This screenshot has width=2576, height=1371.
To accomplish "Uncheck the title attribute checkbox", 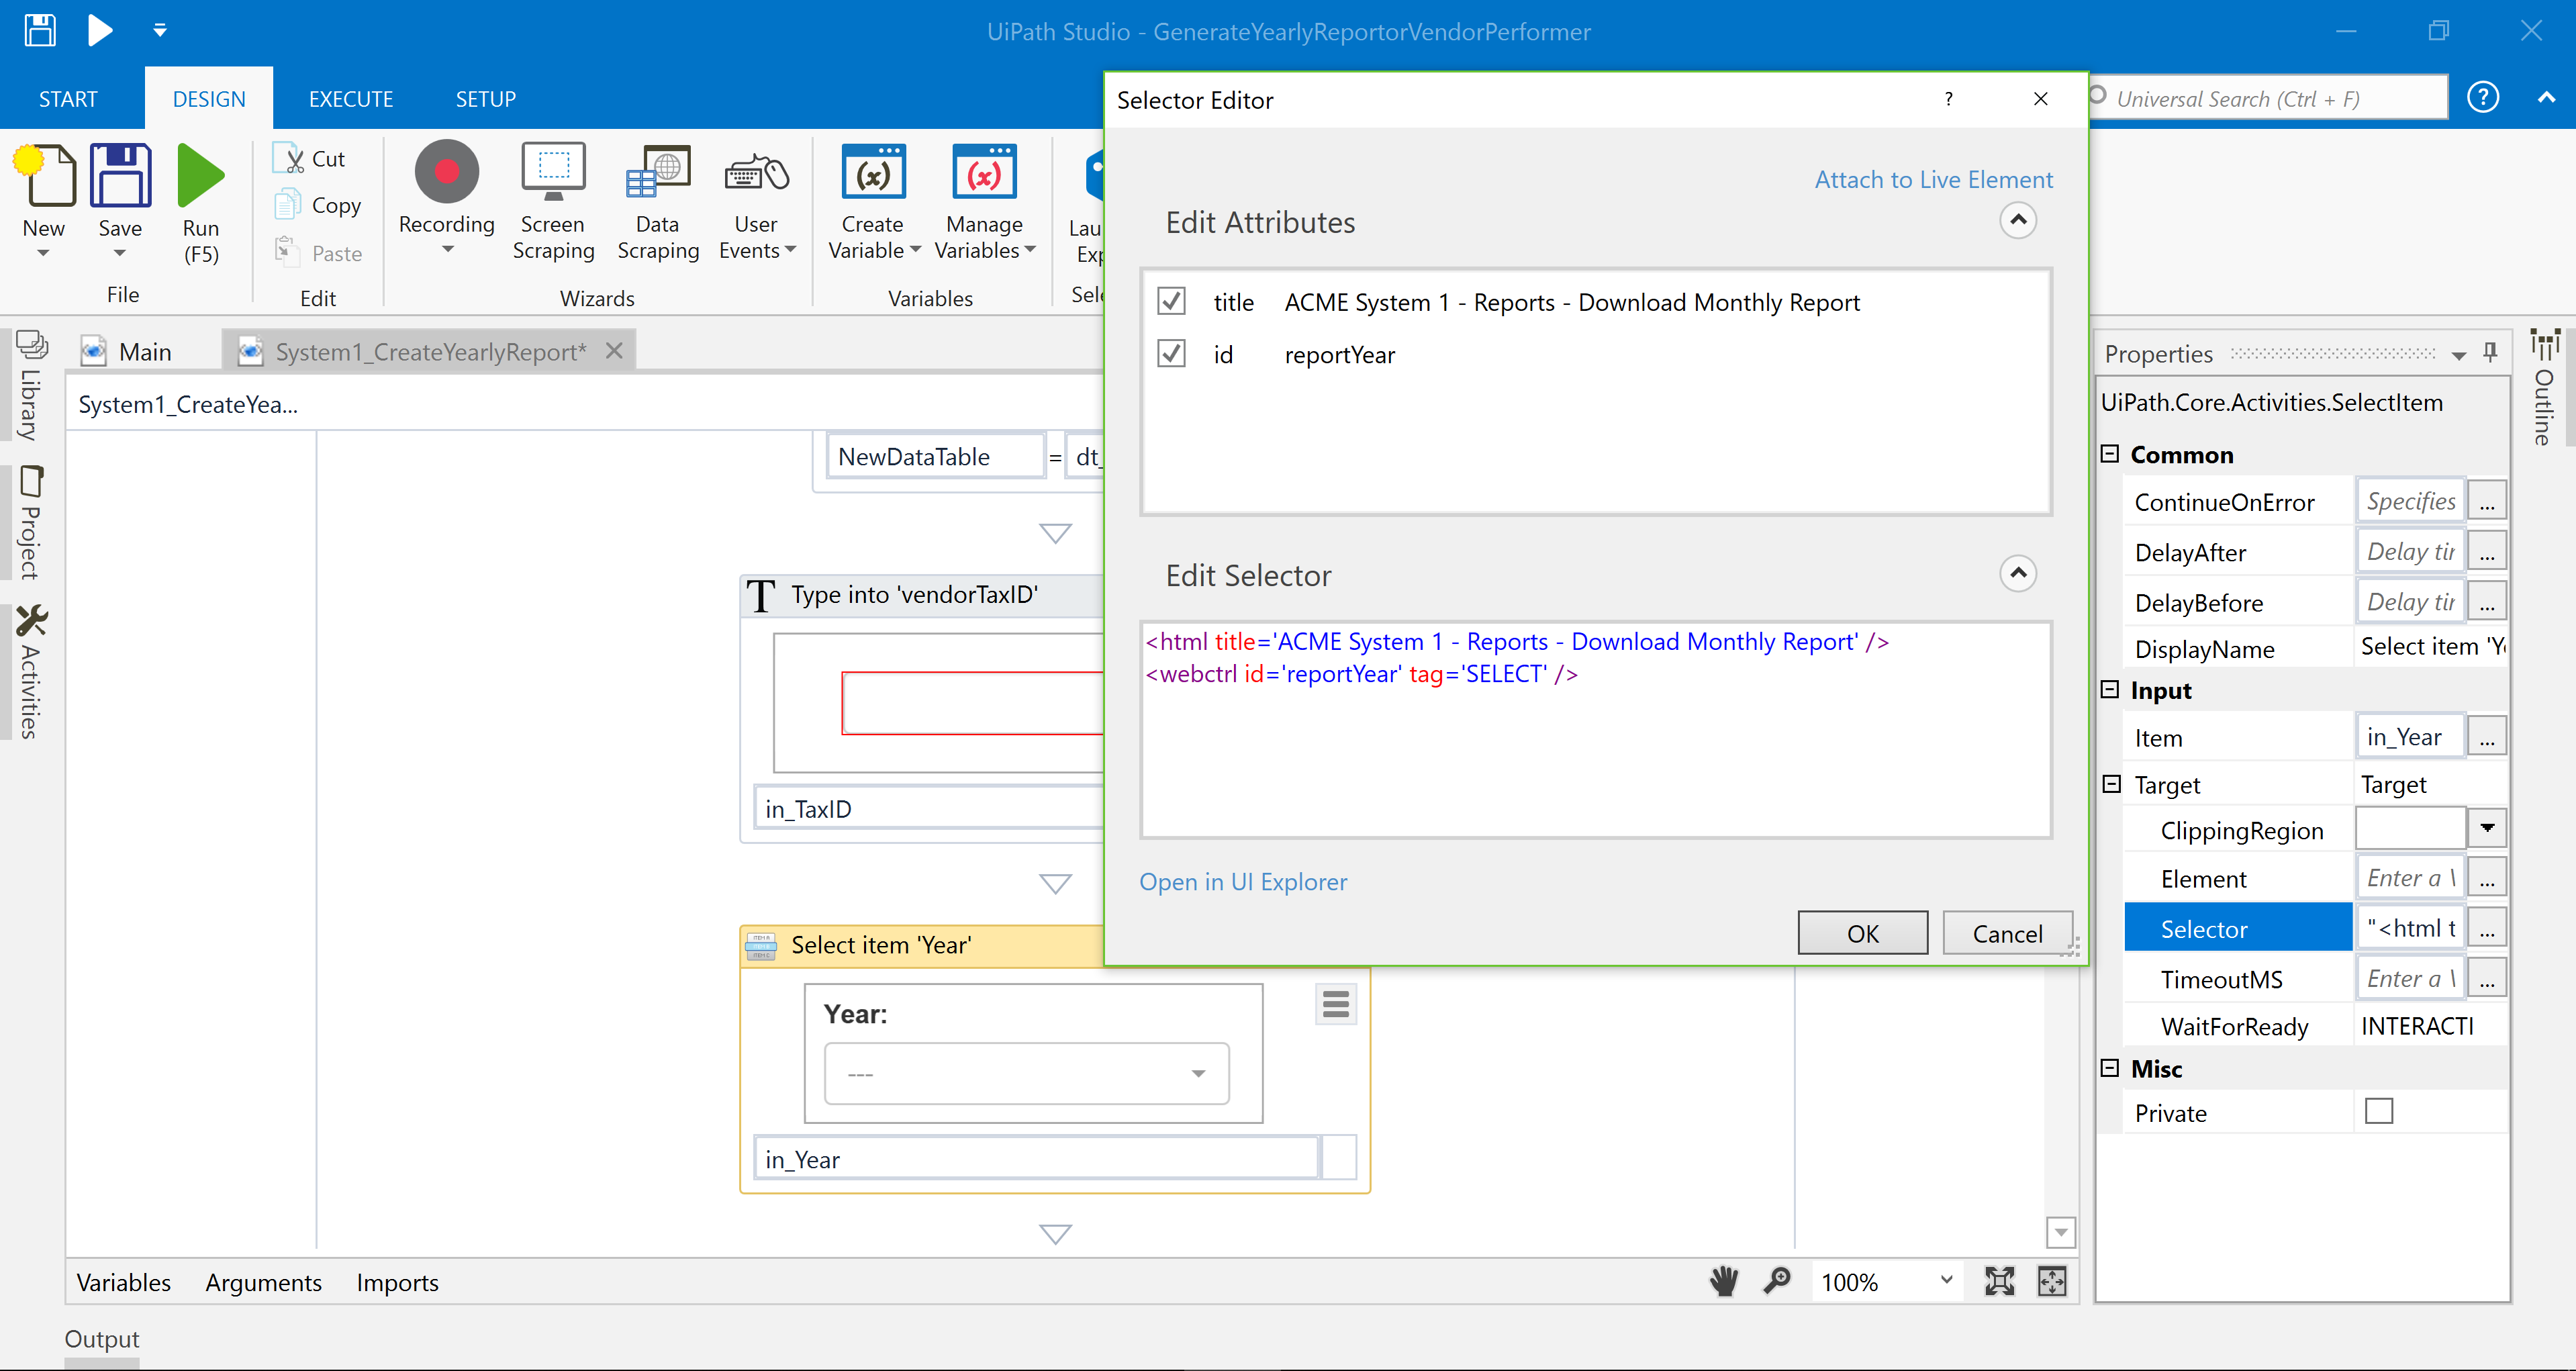I will coord(1171,301).
